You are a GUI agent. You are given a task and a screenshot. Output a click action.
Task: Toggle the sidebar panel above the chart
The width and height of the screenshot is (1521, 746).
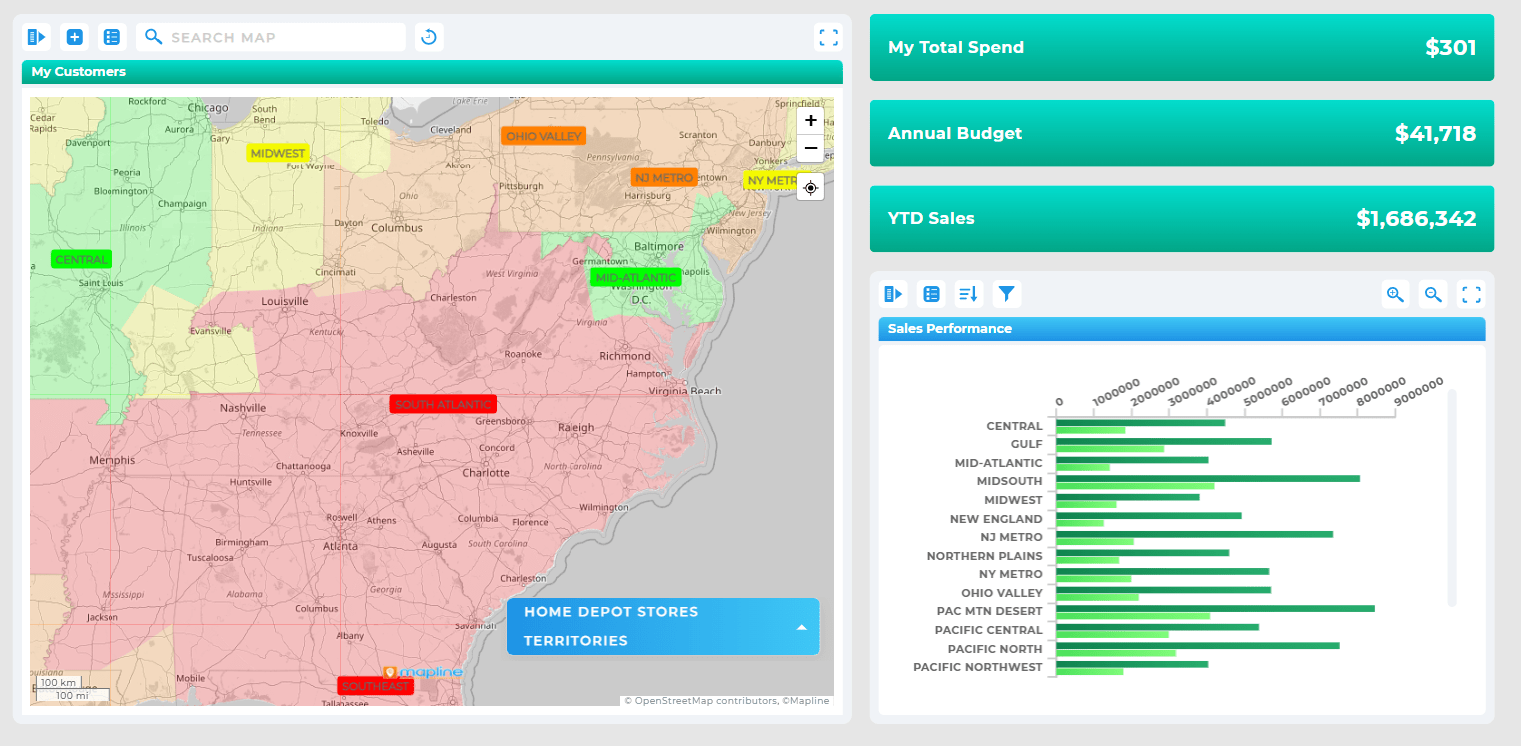pyautogui.click(x=893, y=293)
